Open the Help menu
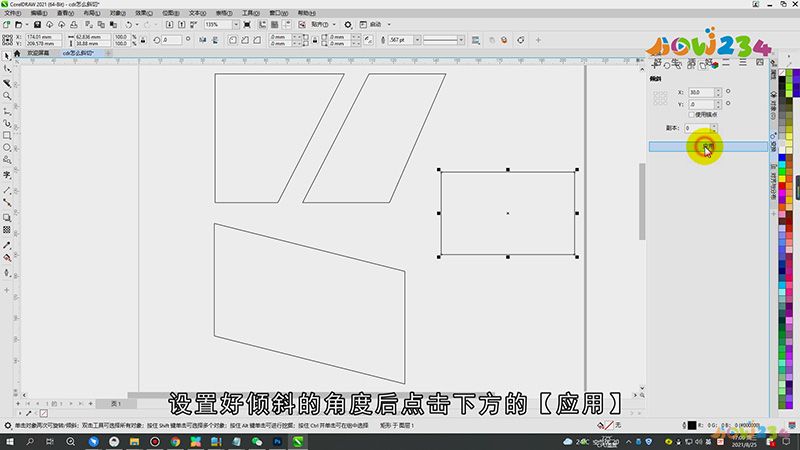This screenshot has height=450, width=800. point(307,13)
